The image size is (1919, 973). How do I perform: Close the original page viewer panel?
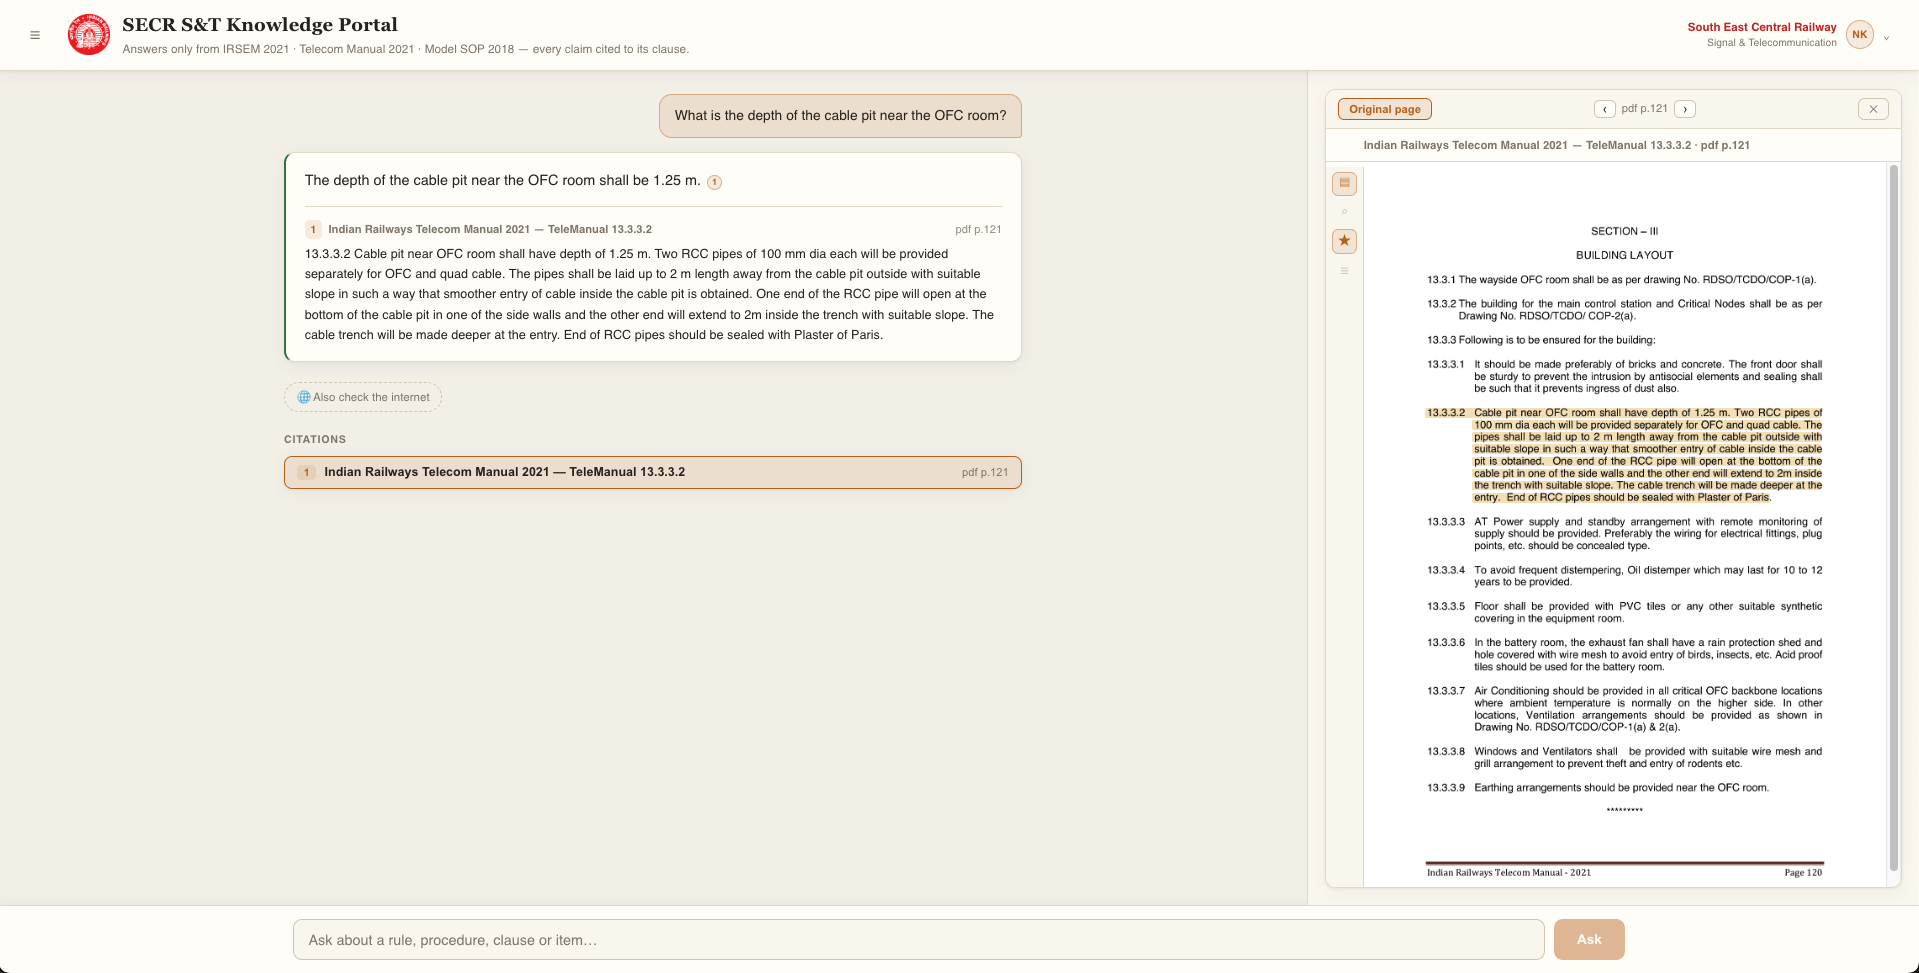point(1873,109)
